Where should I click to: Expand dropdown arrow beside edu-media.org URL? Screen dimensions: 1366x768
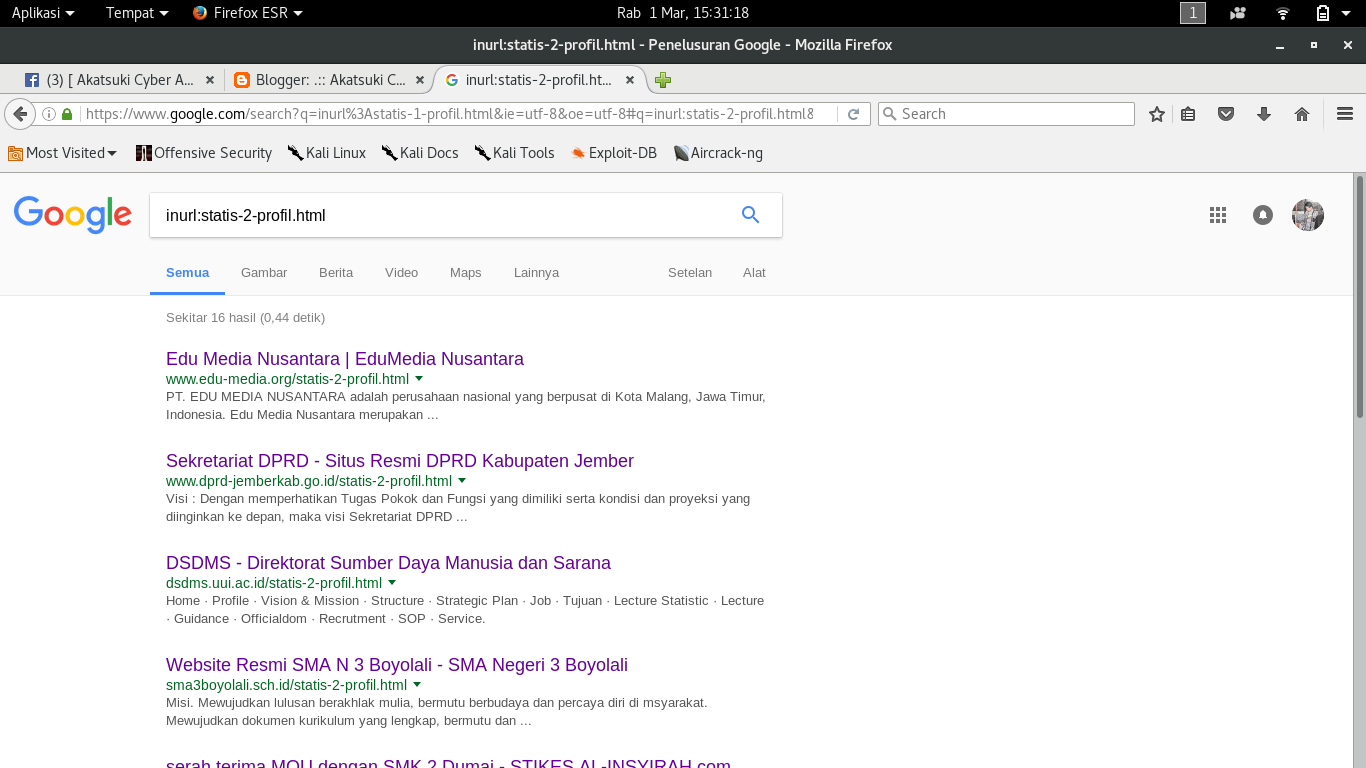click(419, 379)
